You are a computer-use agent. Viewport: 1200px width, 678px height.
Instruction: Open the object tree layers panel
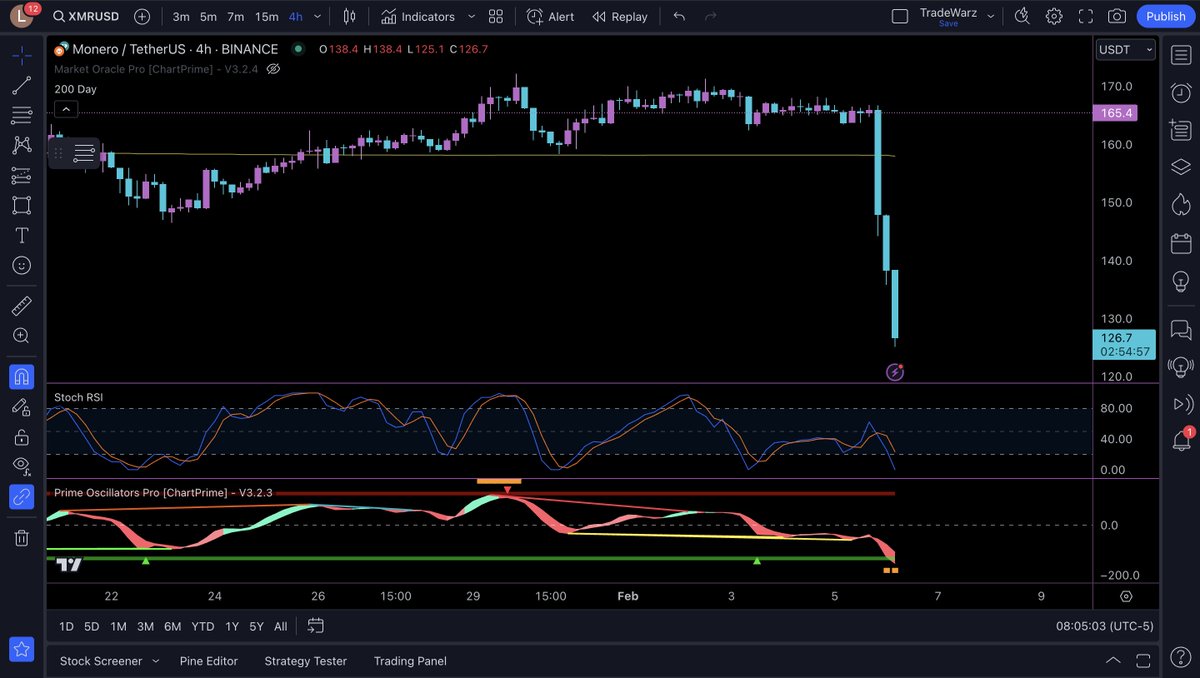click(x=1180, y=167)
